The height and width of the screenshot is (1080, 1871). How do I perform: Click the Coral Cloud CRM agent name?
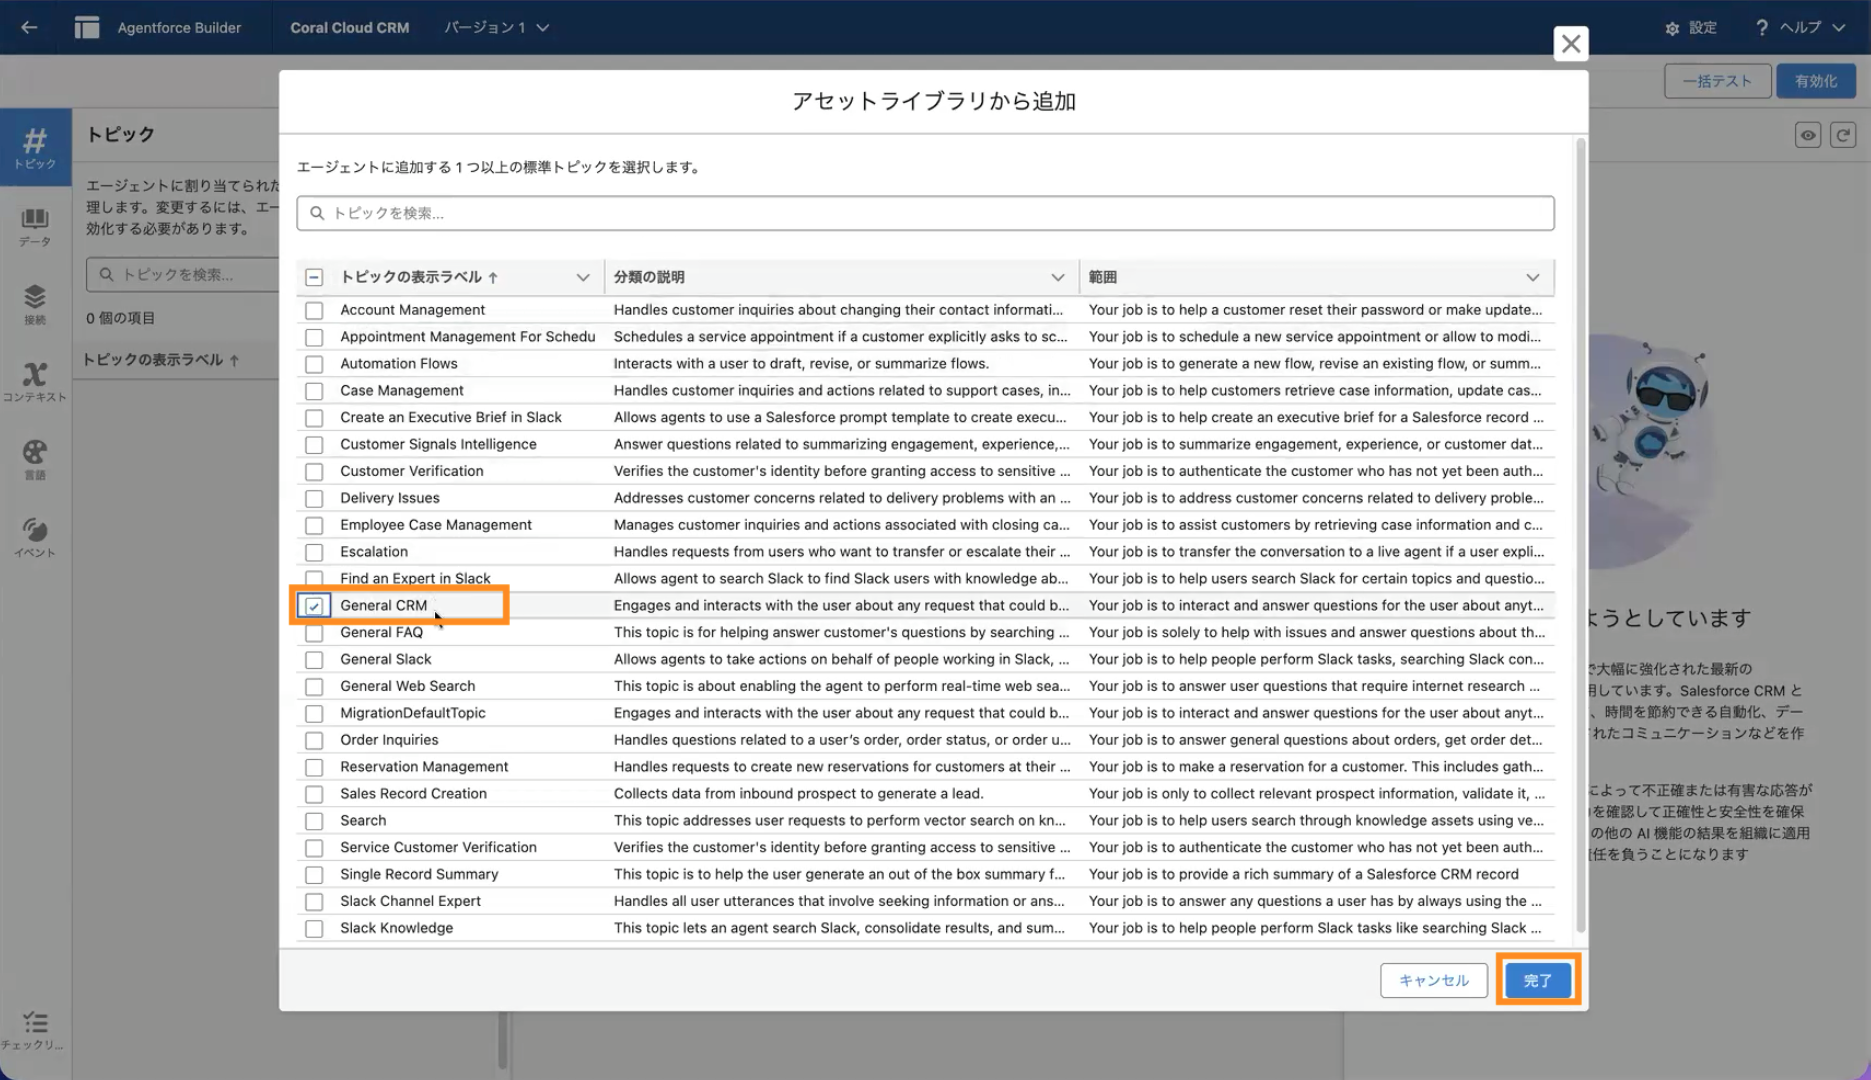point(350,28)
